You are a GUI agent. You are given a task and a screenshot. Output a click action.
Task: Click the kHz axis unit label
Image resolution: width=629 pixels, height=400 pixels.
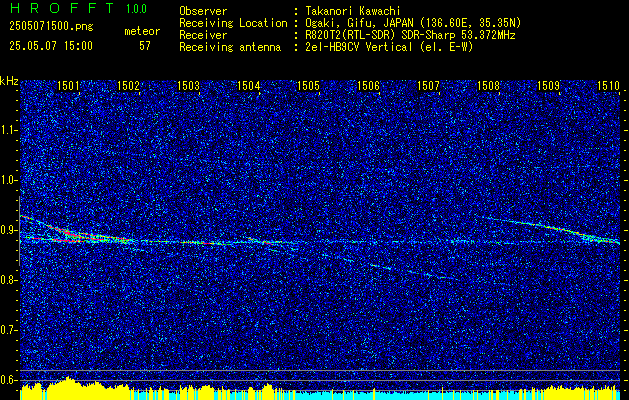[9, 81]
